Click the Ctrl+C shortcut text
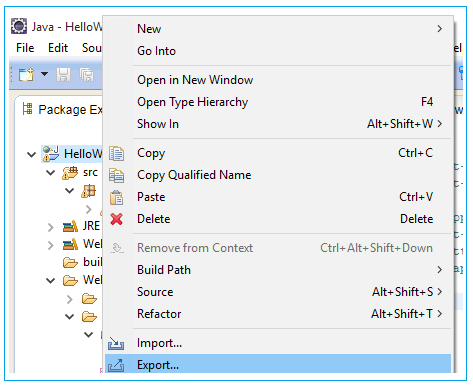The width and height of the screenshot is (473, 389). click(x=416, y=153)
